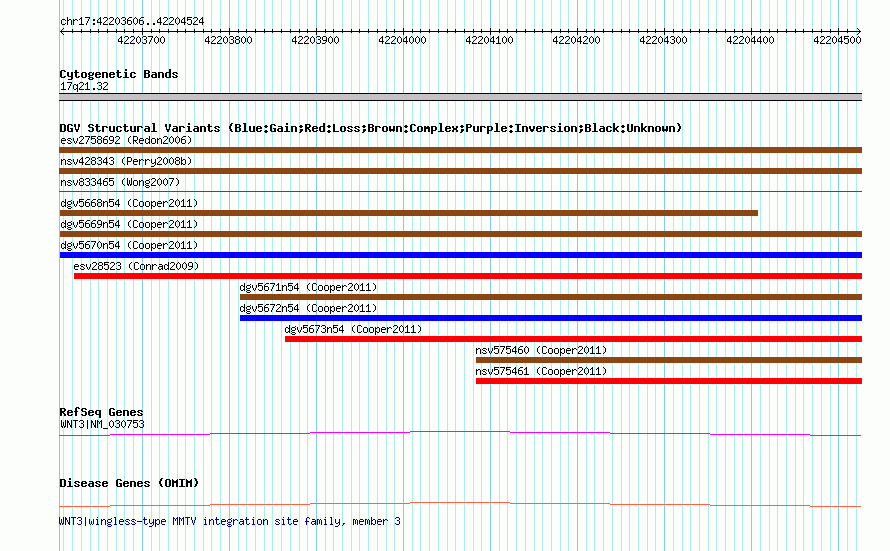Click the dgv5670n54 (Cooper2011) label
Image resolution: width=890 pixels, height=551 pixels.
pyautogui.click(x=129, y=245)
